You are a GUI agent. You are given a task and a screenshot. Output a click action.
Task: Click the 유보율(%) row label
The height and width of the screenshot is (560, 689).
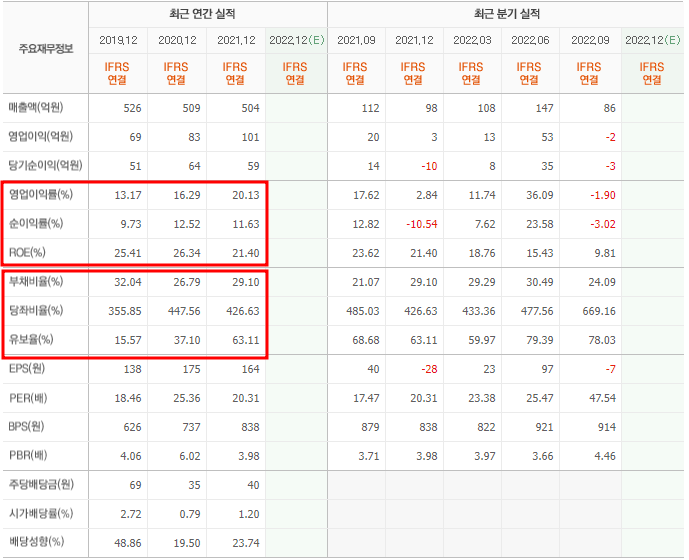pos(31,340)
